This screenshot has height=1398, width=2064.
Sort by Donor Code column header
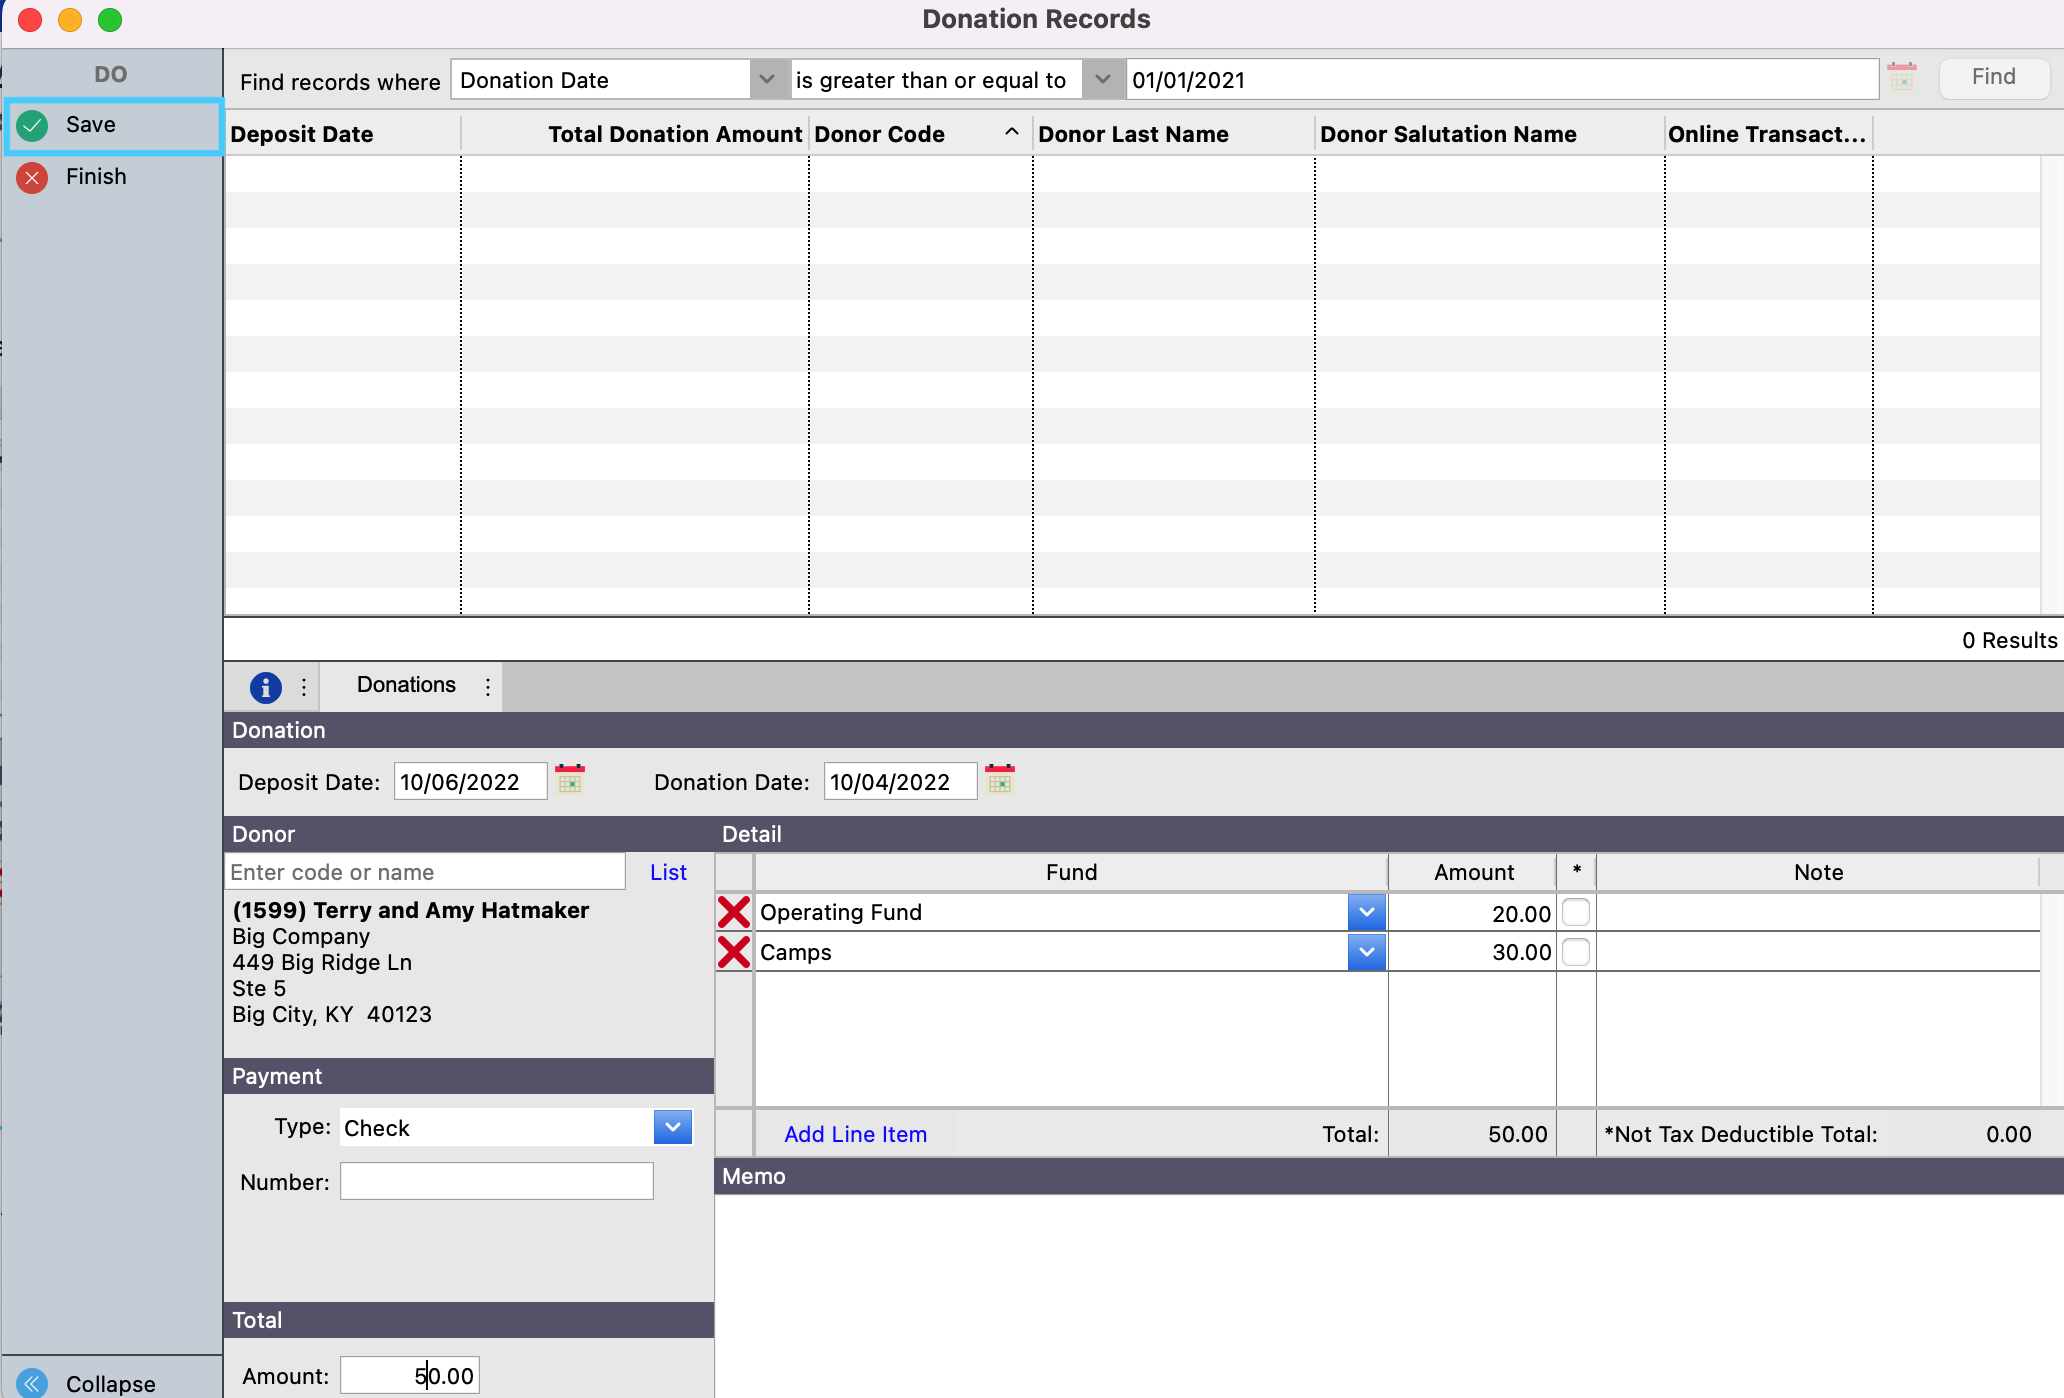879,134
